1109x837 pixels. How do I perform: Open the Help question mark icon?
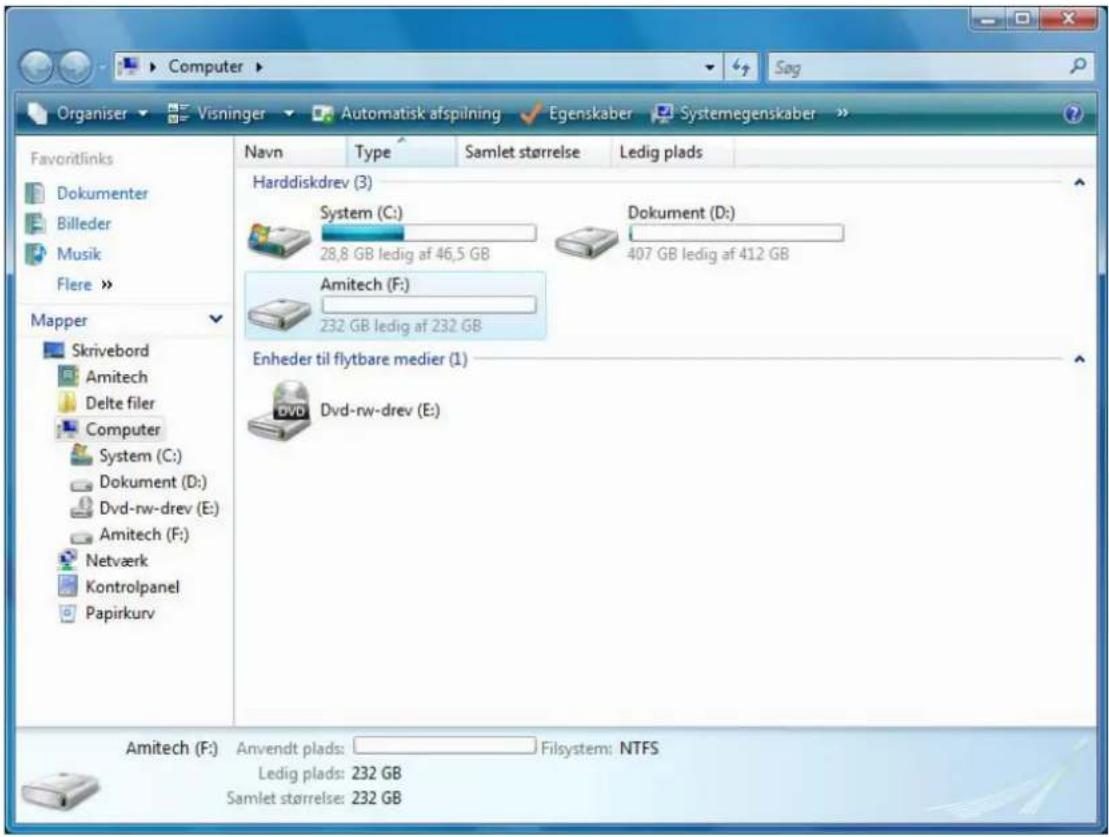click(1073, 114)
